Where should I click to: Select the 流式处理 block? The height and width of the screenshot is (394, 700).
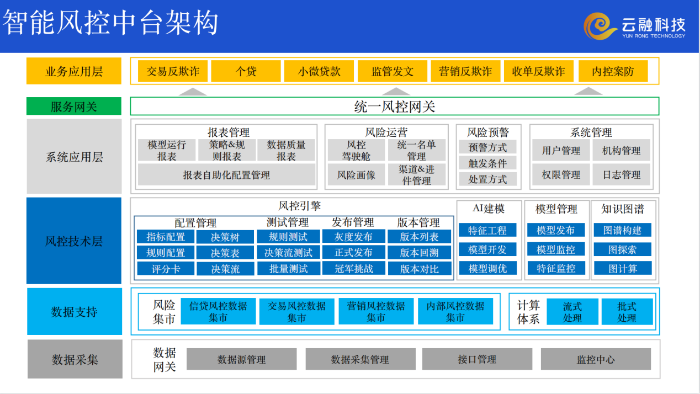pos(572,312)
